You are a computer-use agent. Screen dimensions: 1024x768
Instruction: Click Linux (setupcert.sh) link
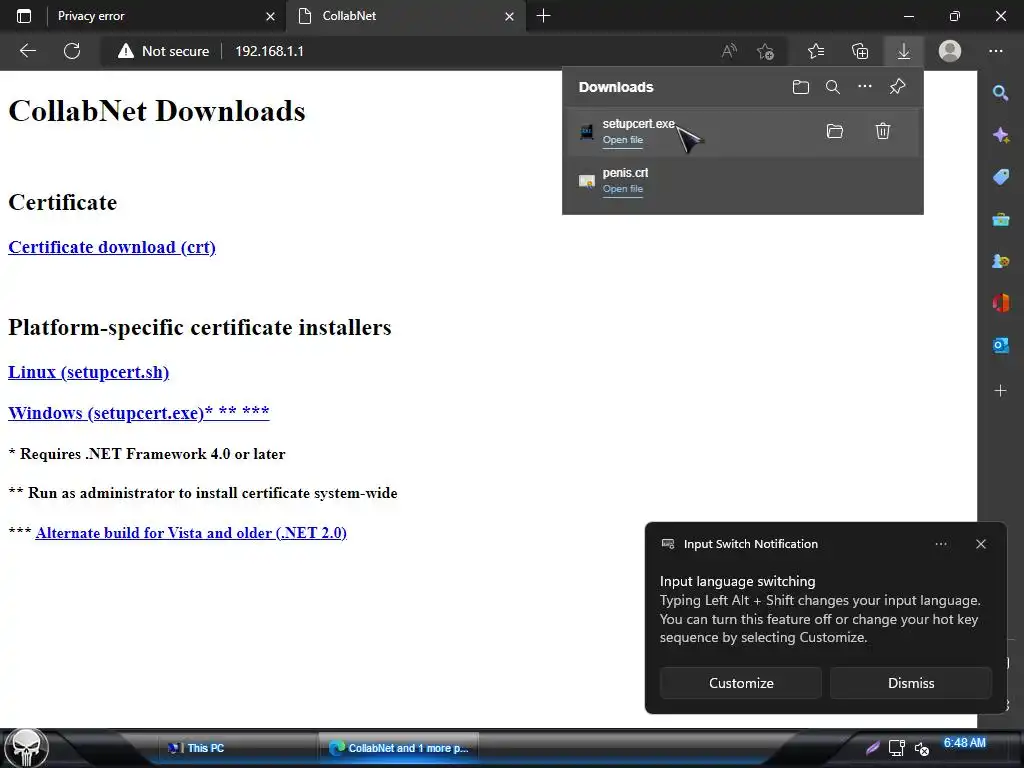point(88,372)
